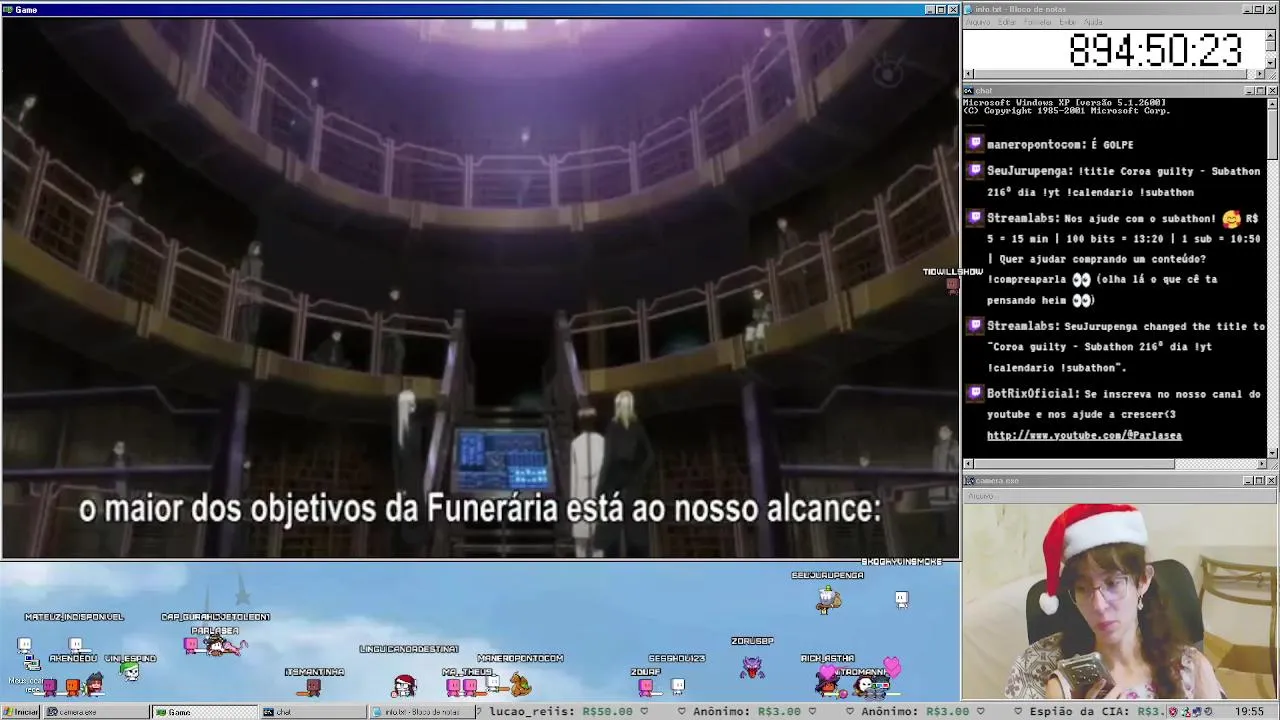Open the Exibir menu in Notepad

tap(1068, 22)
